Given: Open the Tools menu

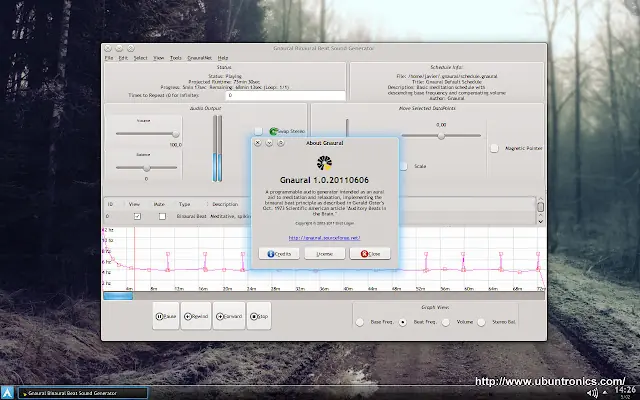Looking at the screenshot, I should point(176,58).
